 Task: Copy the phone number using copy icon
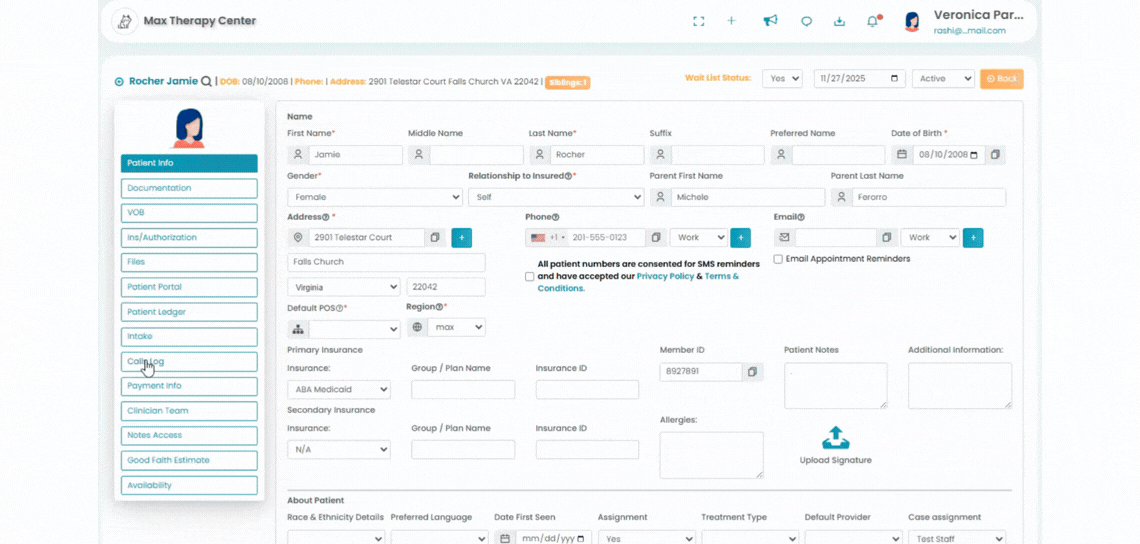pos(655,238)
